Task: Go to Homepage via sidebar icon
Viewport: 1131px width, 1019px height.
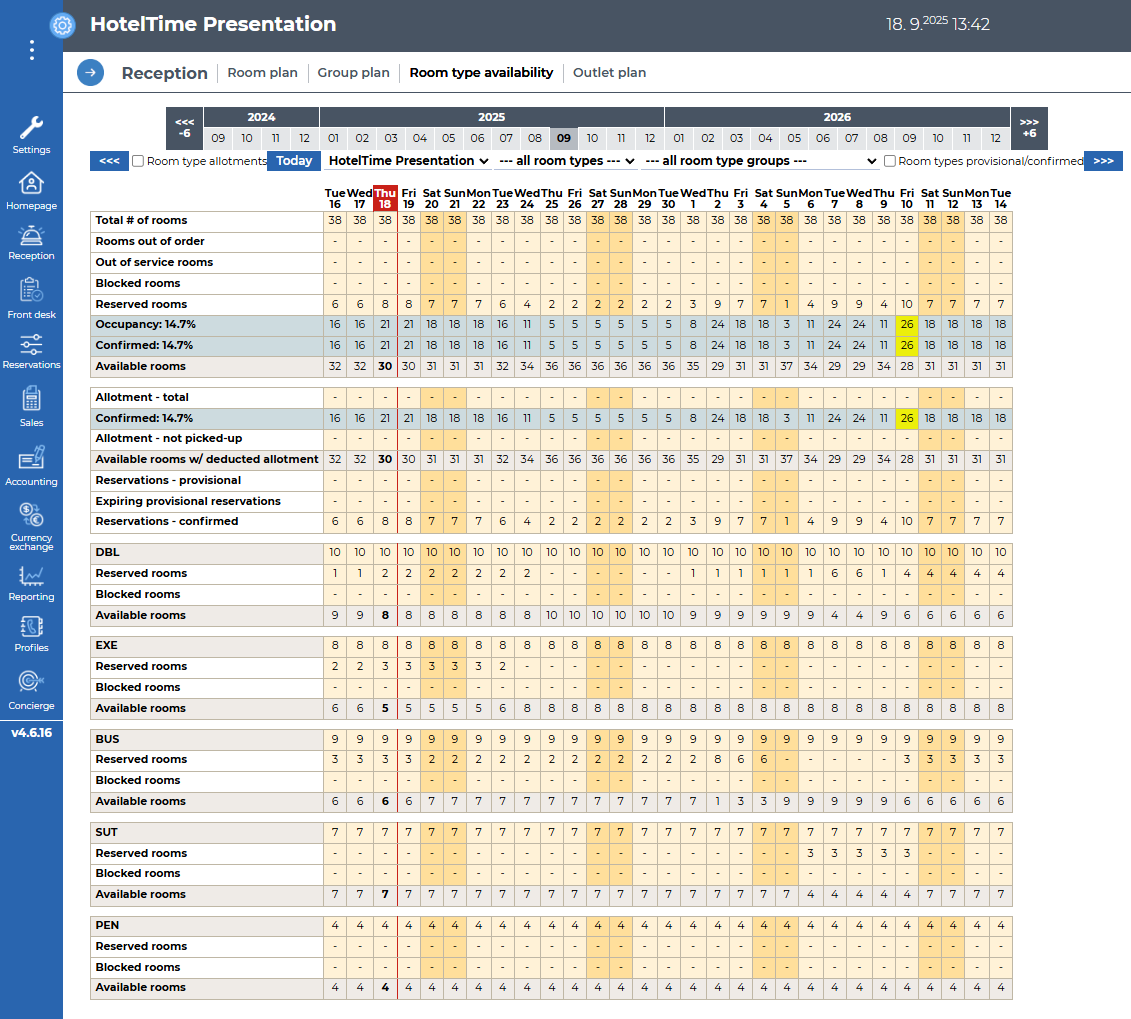Action: [31, 184]
